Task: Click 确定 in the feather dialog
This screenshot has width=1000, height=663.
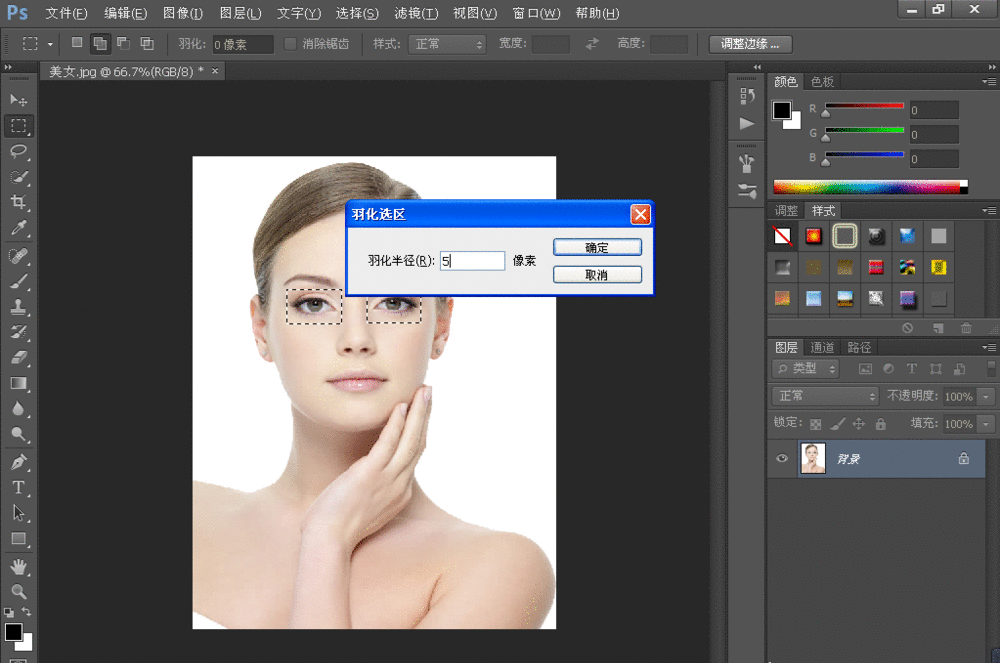Action: (597, 248)
